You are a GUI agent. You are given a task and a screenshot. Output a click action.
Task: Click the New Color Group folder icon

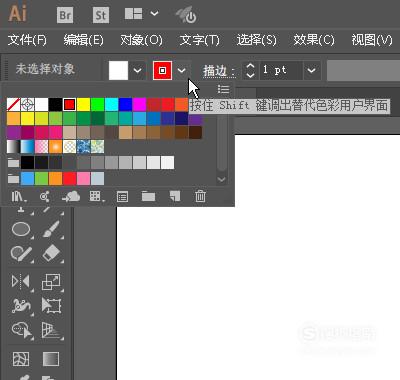(148, 196)
